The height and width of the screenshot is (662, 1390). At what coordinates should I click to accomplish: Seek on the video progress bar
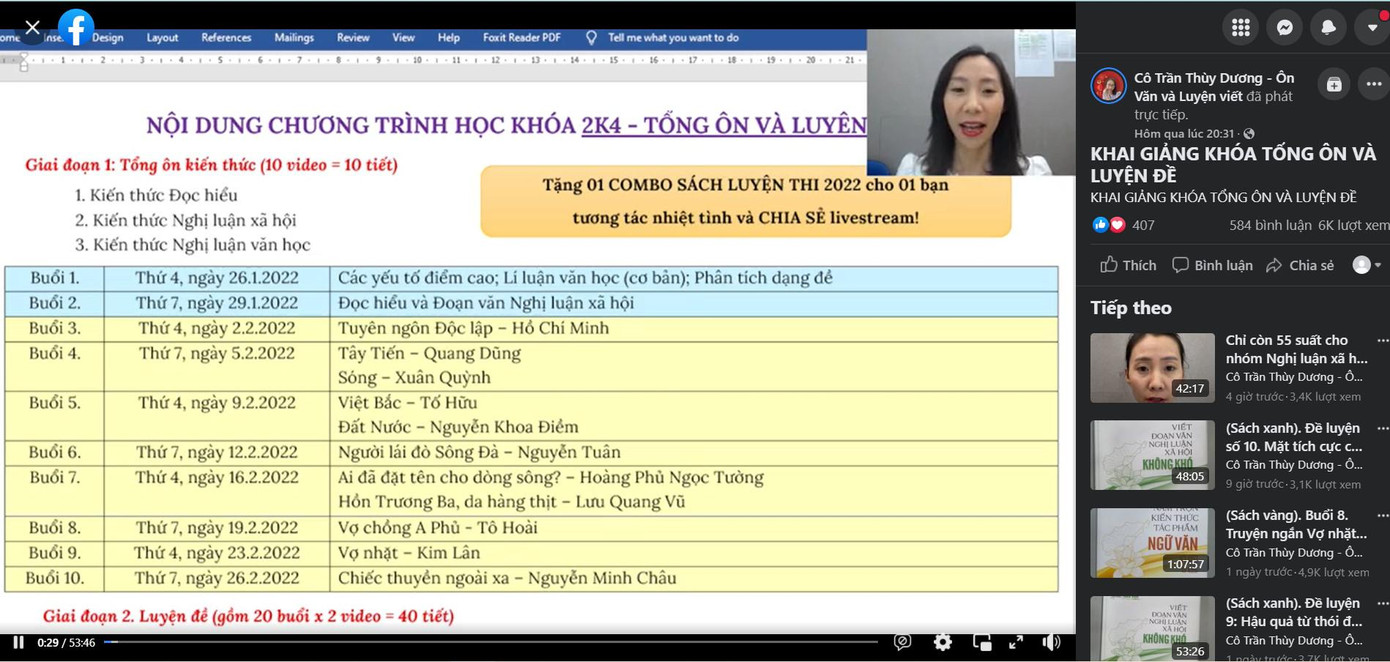pos(490,641)
